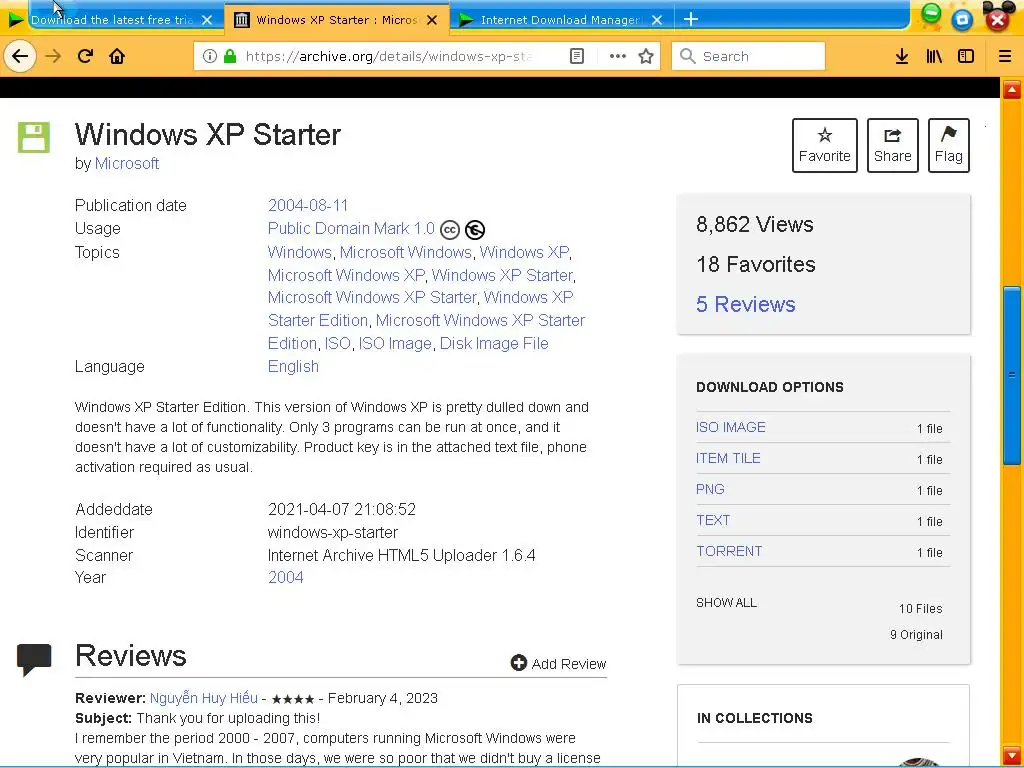Switch to Download the latest free trial tab
Viewport: 1024px width, 768px height.
[111, 20]
